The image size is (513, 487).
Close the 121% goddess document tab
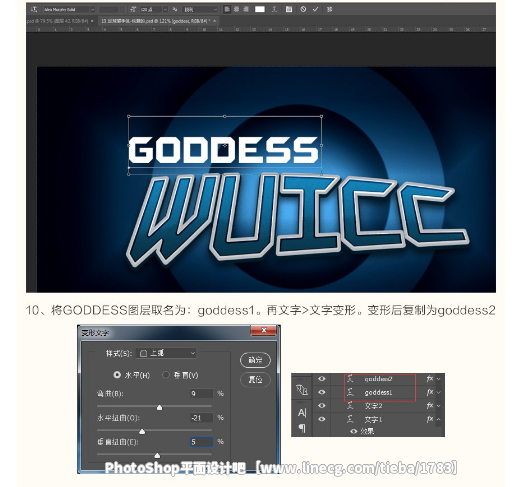215,21
